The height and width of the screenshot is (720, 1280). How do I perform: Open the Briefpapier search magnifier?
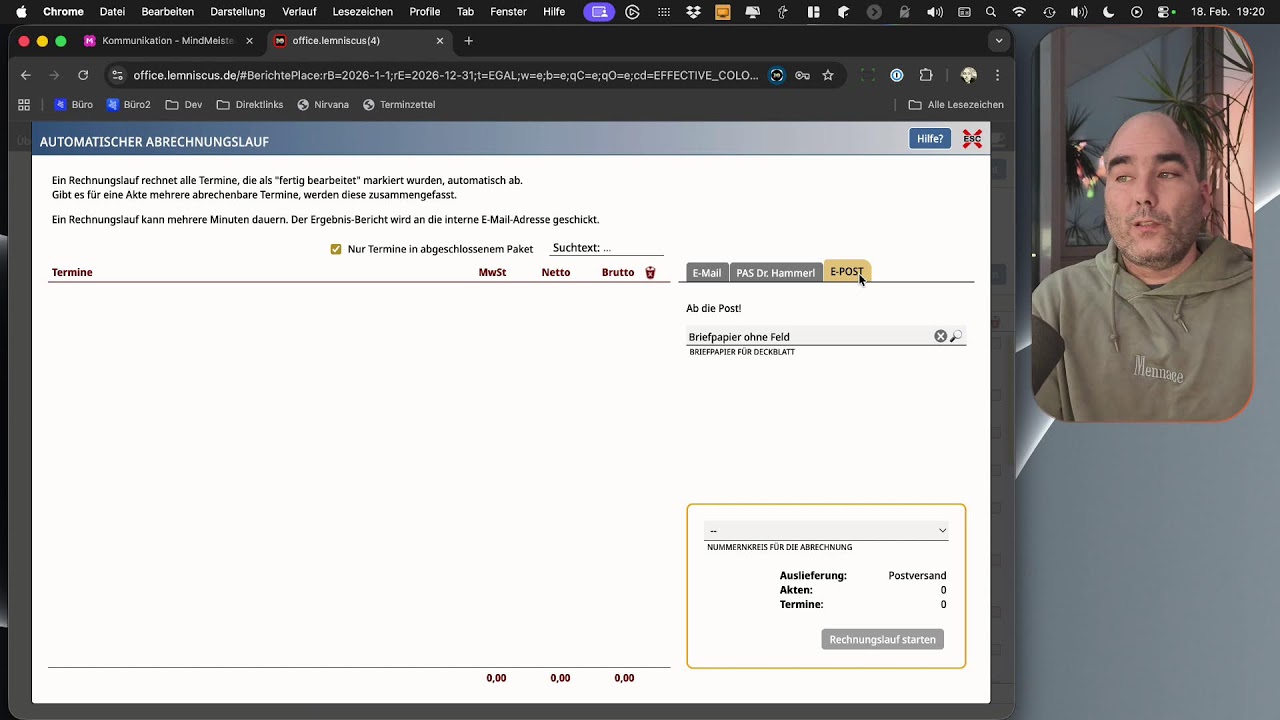click(x=956, y=336)
